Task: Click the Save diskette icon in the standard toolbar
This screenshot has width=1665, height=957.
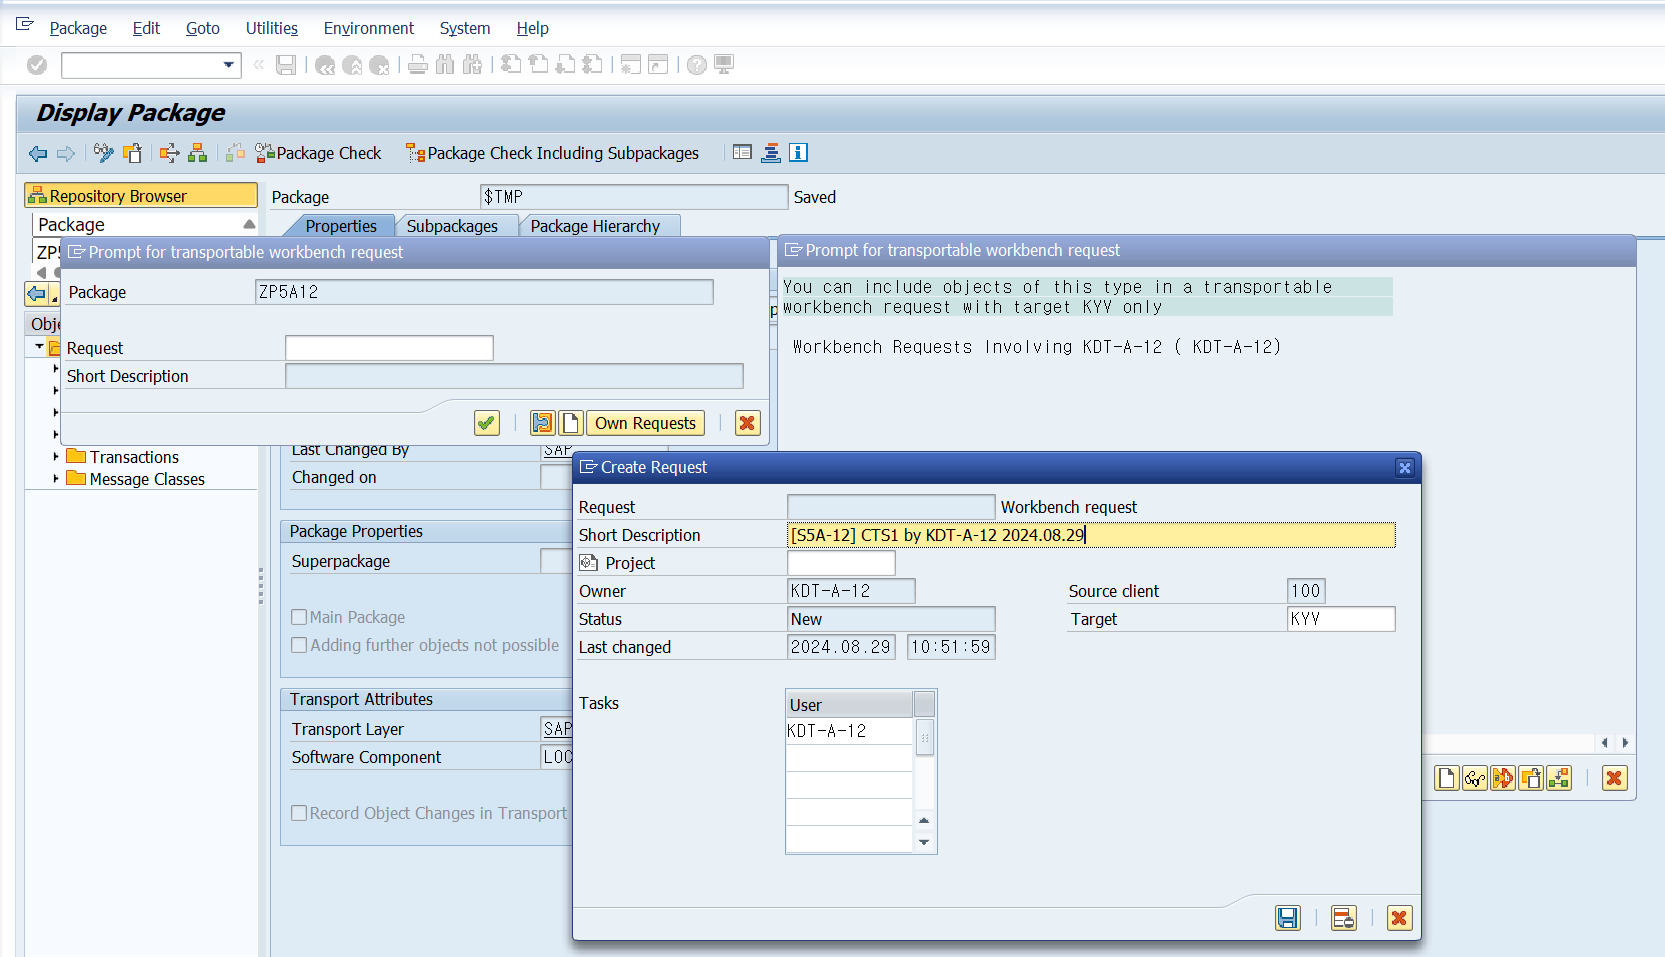Action: click(286, 65)
